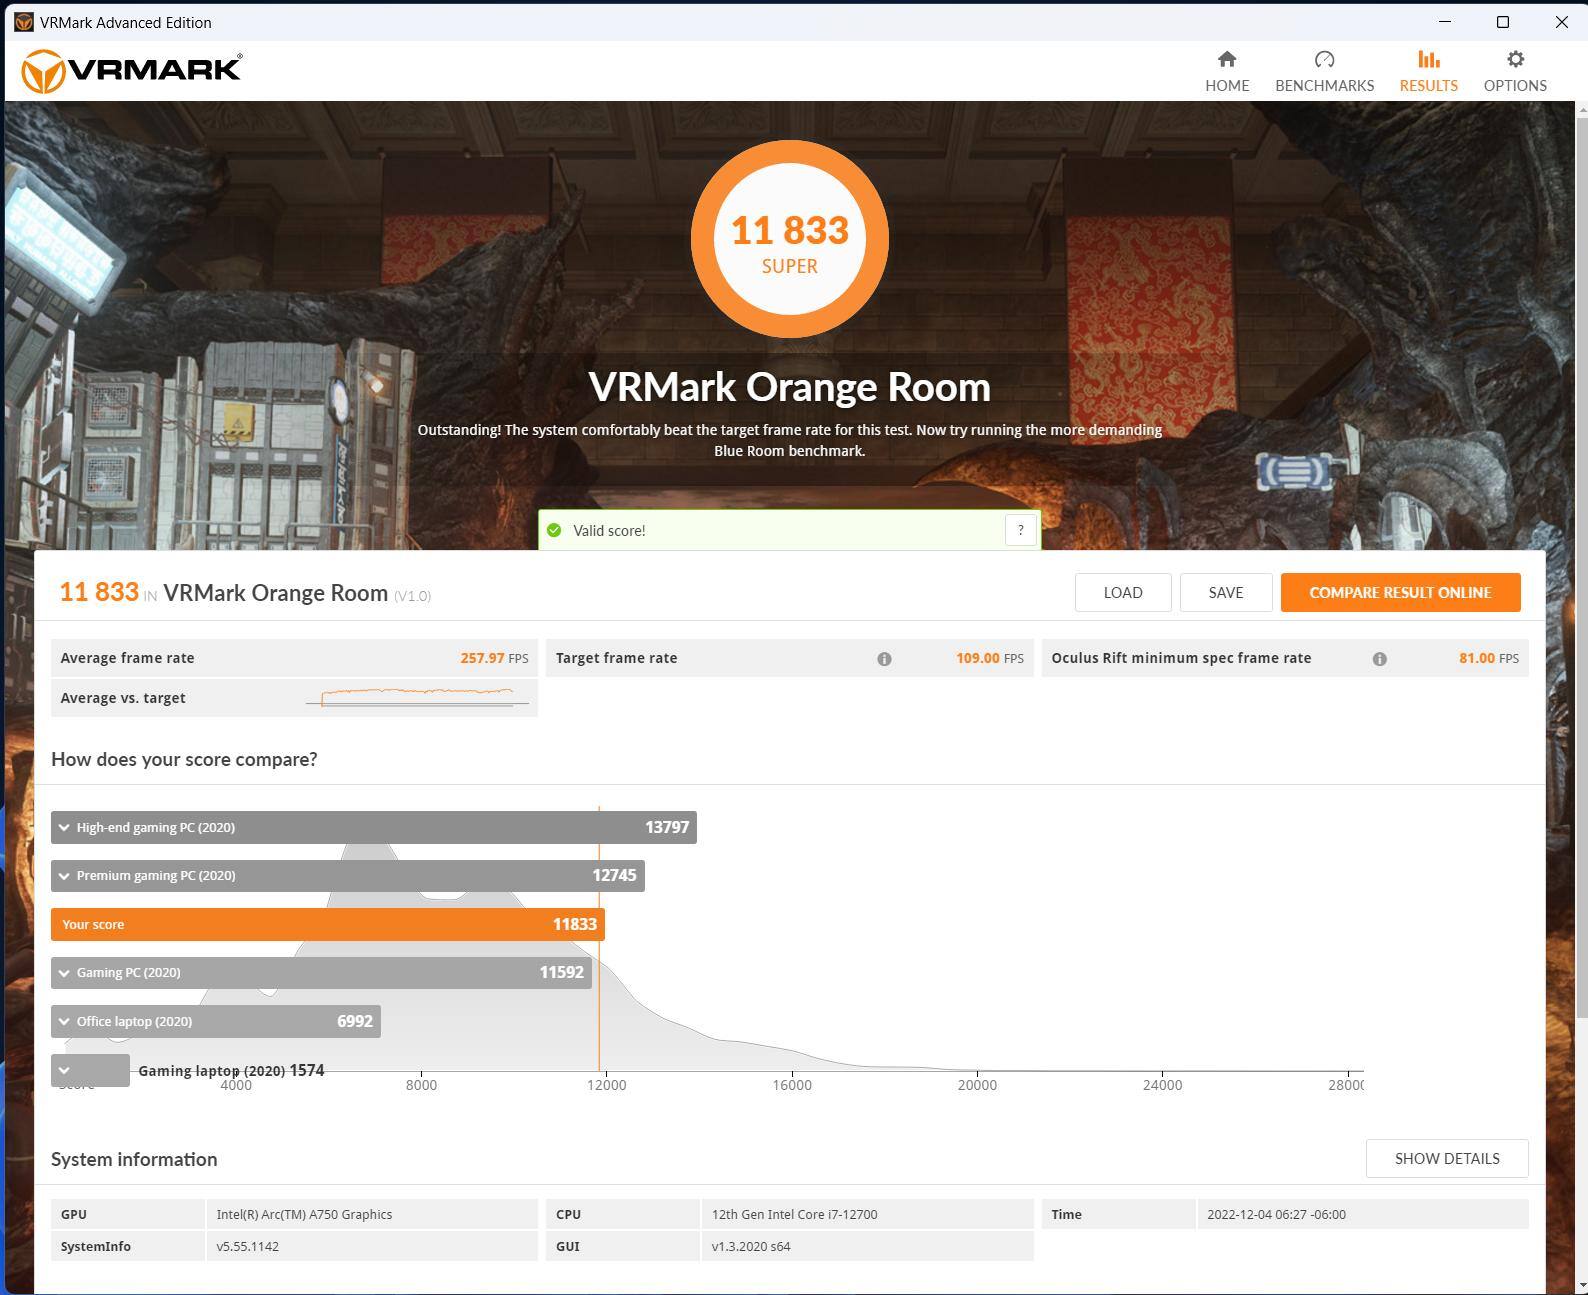Expand Premium gaming PC (2020) entry
Image resolution: width=1588 pixels, height=1295 pixels.
click(x=65, y=876)
